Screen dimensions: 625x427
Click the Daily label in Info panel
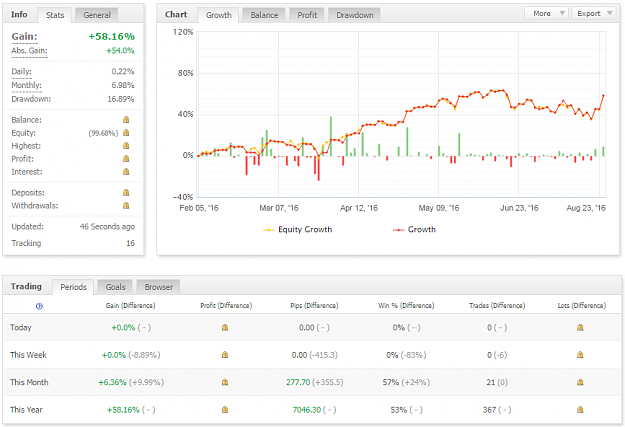21,72
